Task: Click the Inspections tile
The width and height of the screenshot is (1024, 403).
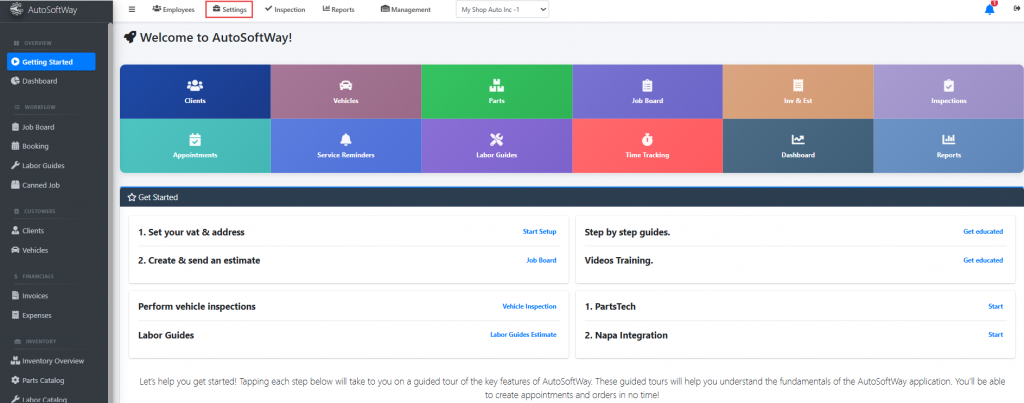Action: (x=948, y=92)
